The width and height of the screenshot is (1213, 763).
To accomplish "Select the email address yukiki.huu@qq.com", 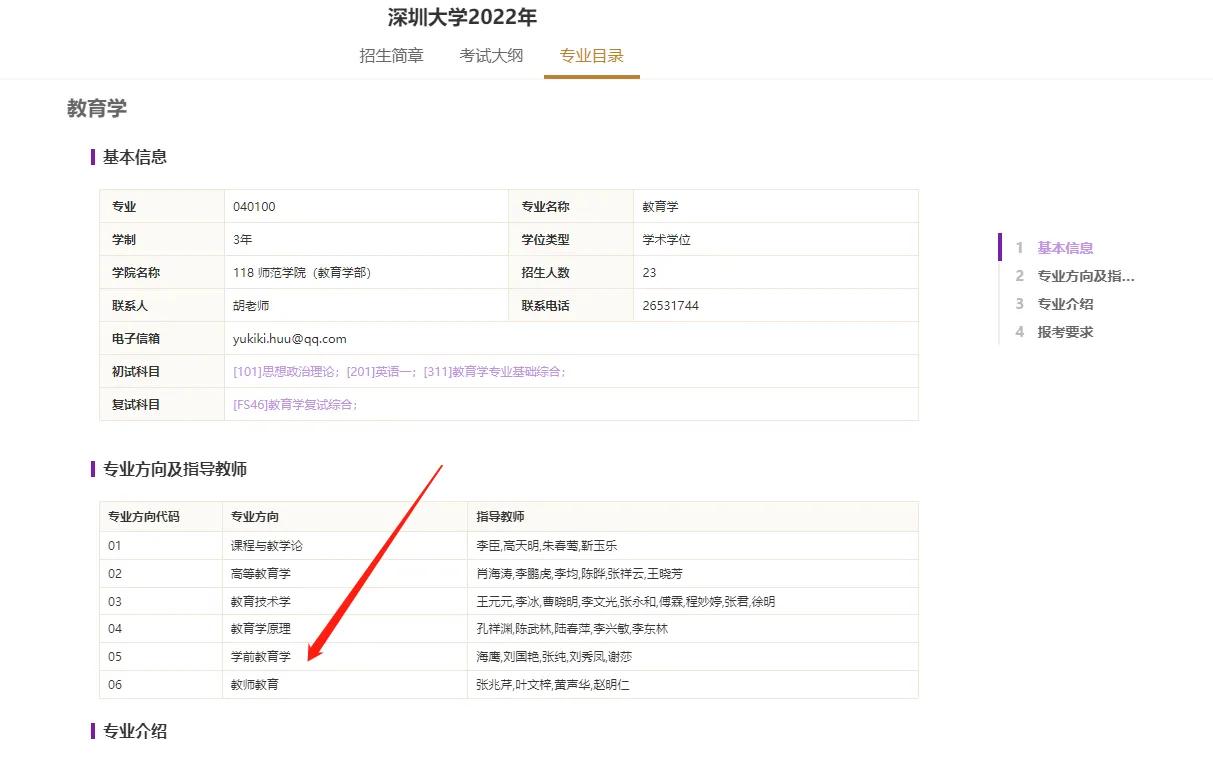I will (x=290, y=338).
